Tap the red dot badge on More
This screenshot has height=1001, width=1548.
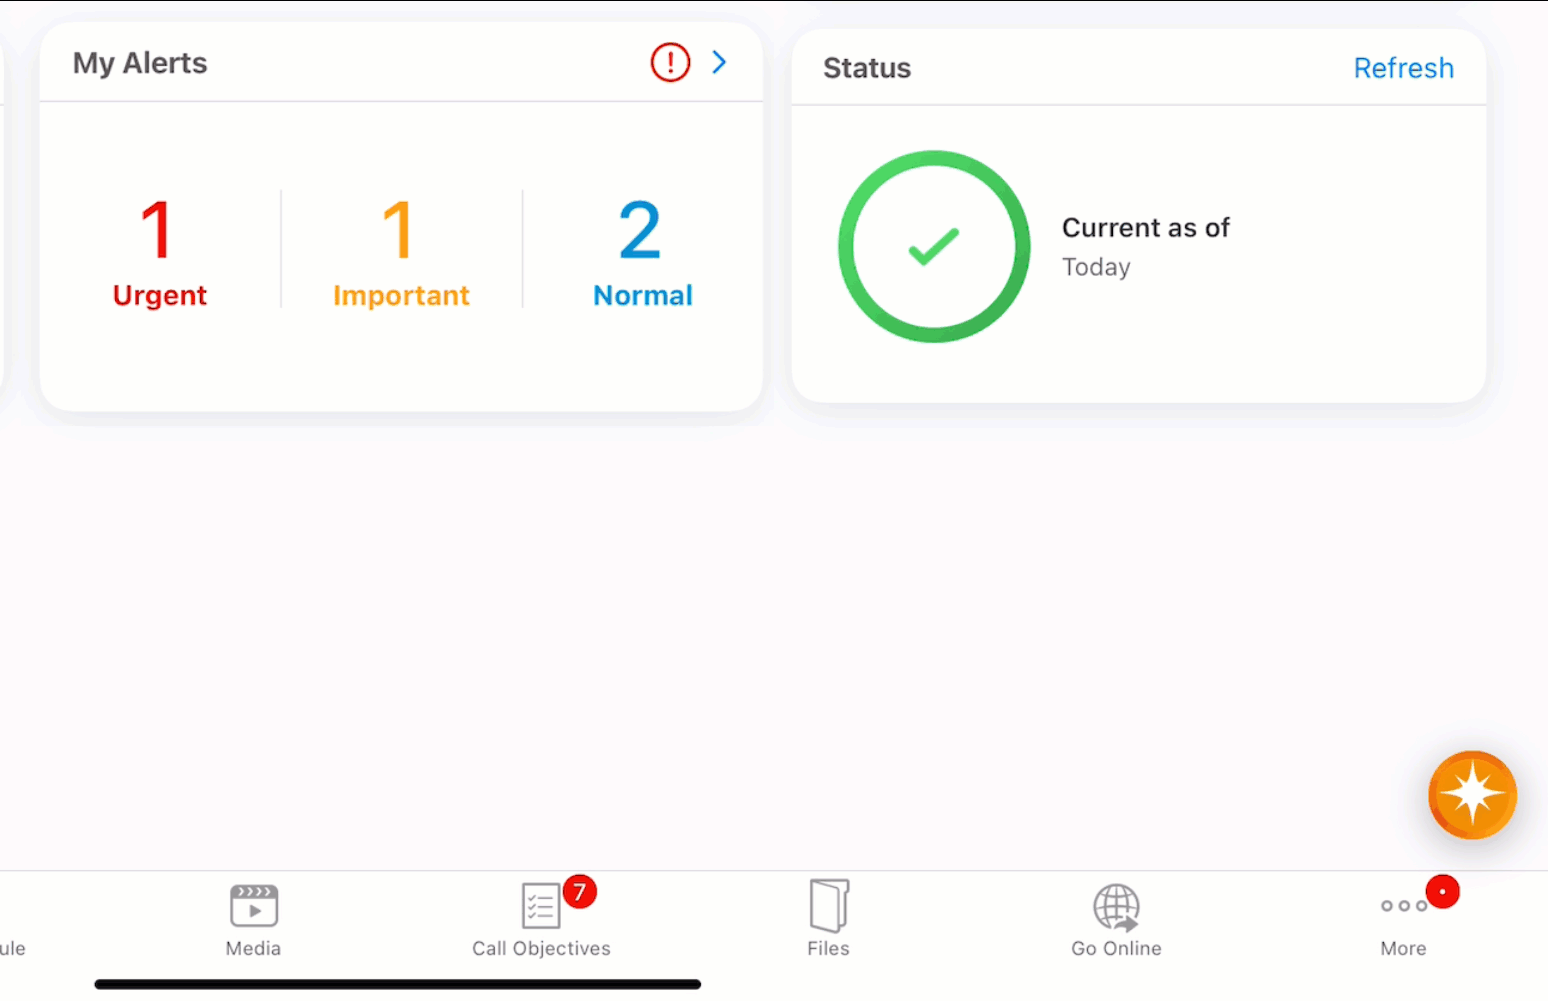point(1442,891)
